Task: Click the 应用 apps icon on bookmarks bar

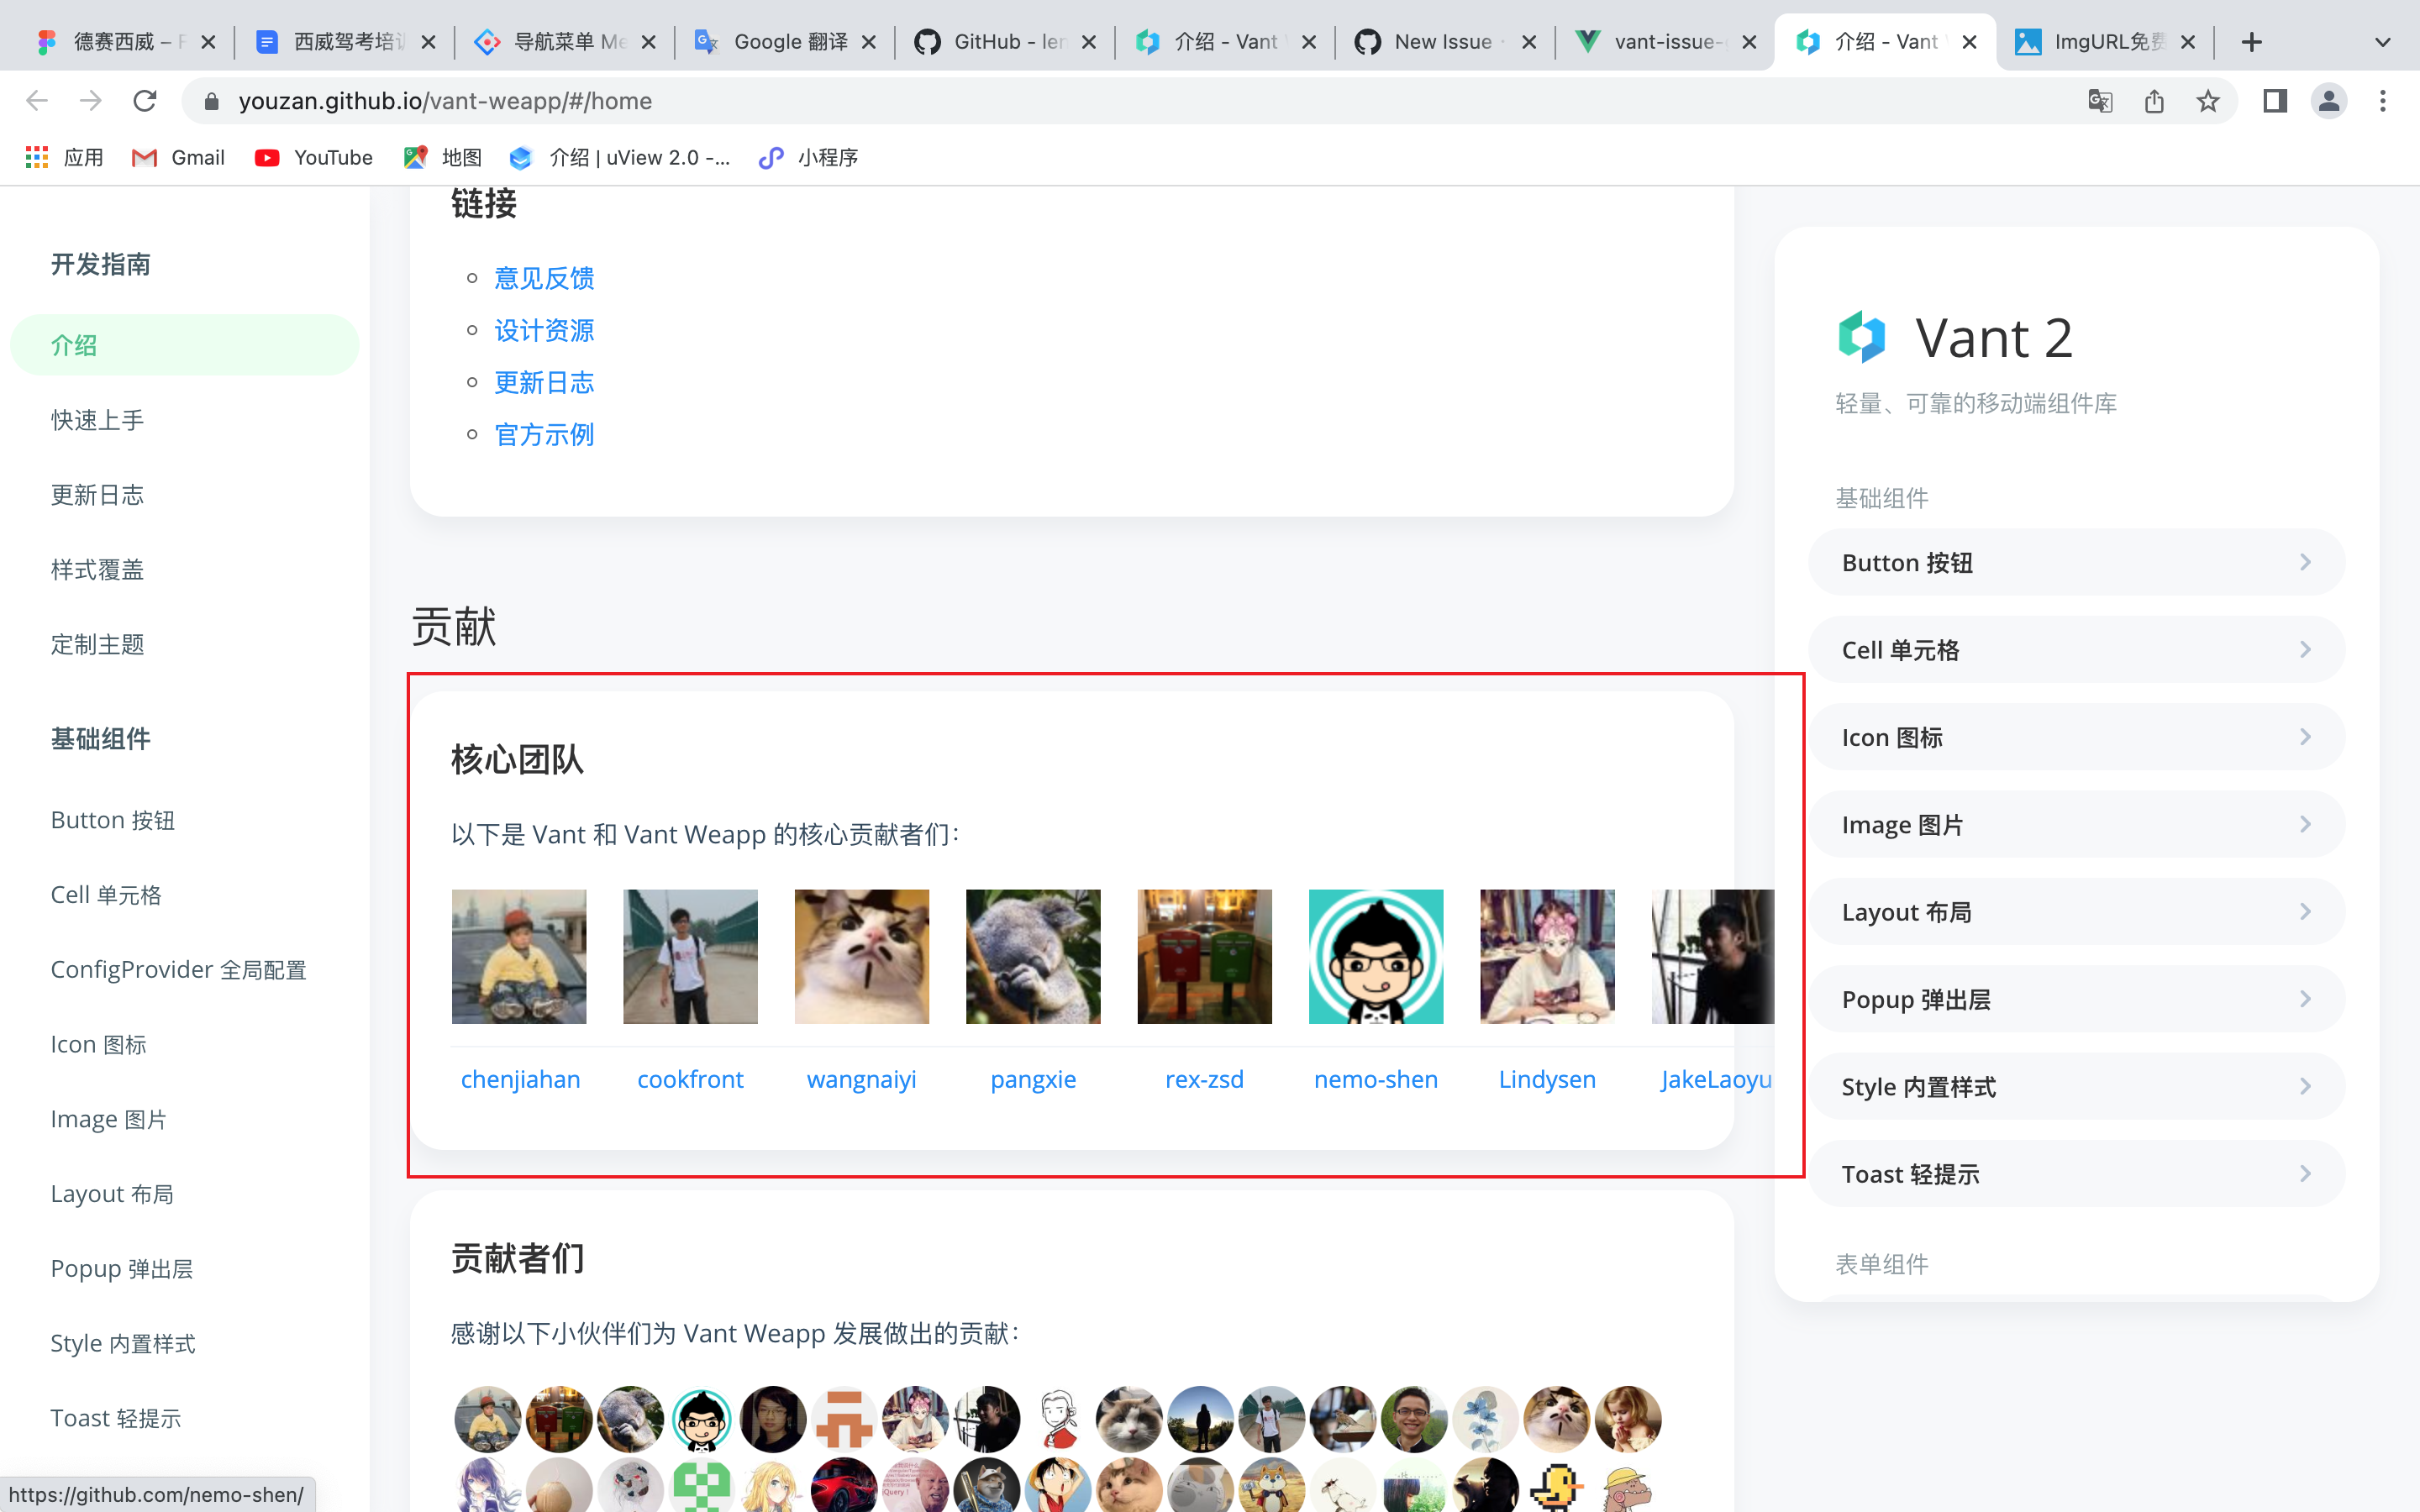Action: (x=36, y=157)
